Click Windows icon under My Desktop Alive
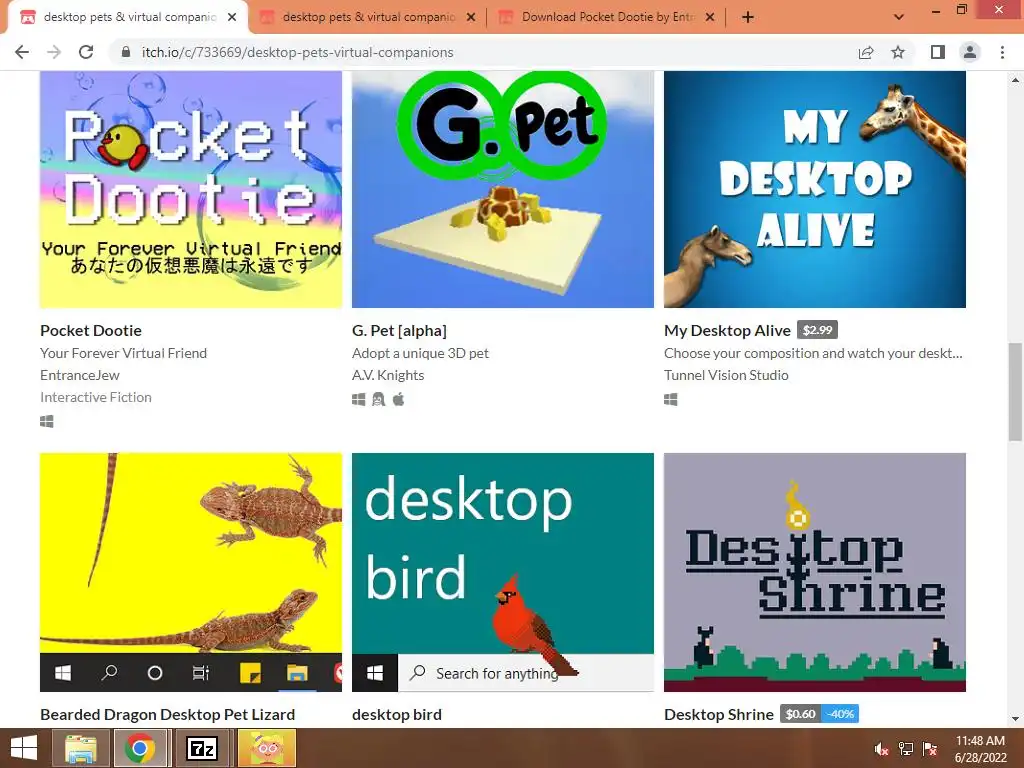Screen dimensions: 1024x768 [671, 399]
